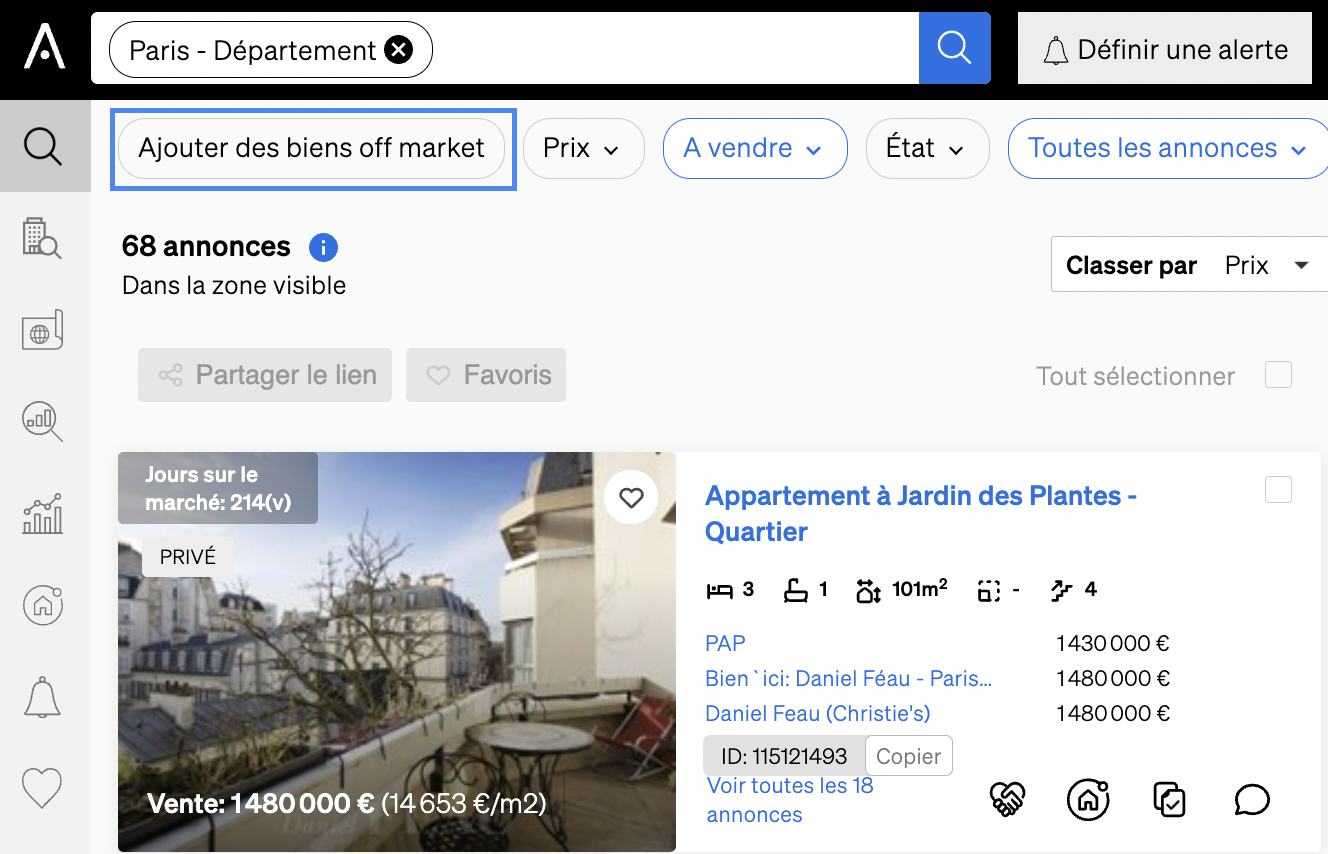Expand the État filter dropdown

[927, 149]
